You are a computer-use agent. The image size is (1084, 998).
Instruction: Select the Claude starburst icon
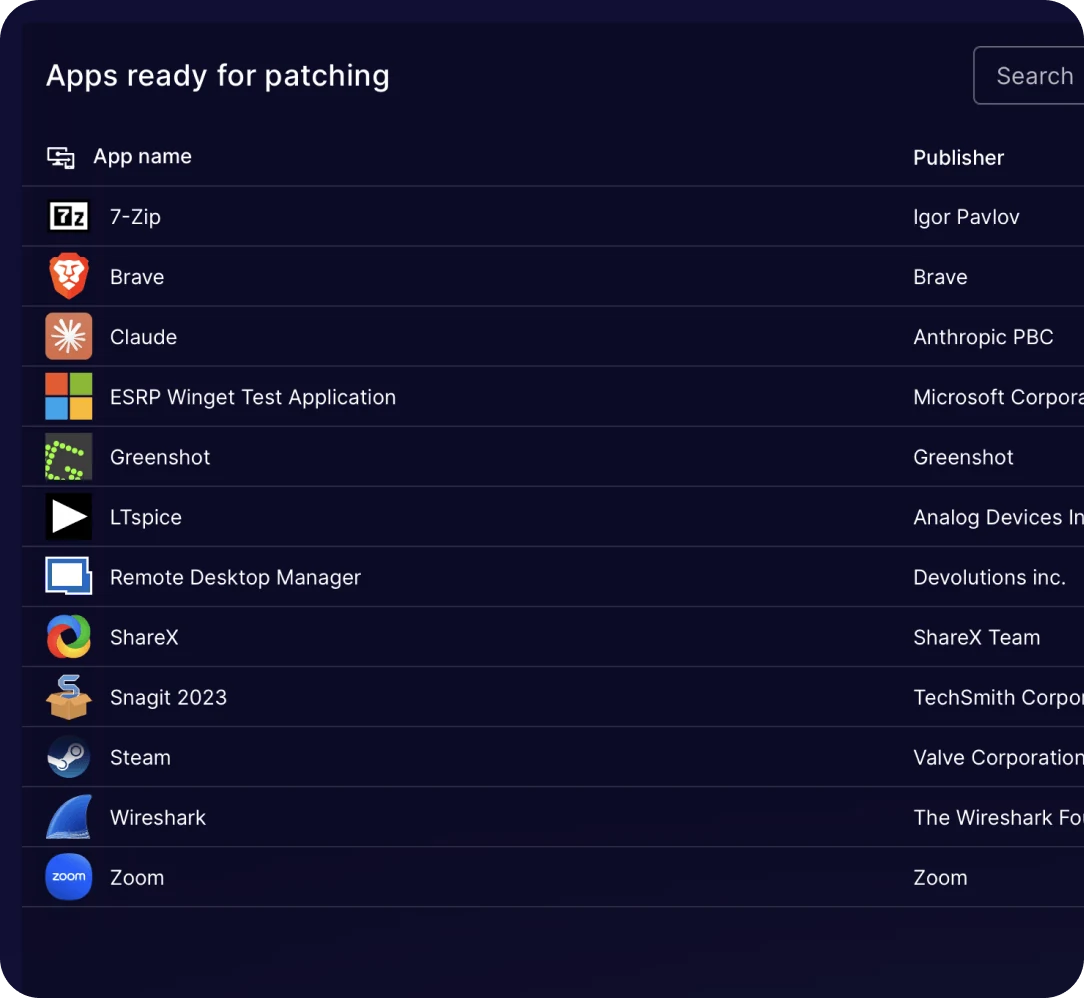click(x=68, y=336)
